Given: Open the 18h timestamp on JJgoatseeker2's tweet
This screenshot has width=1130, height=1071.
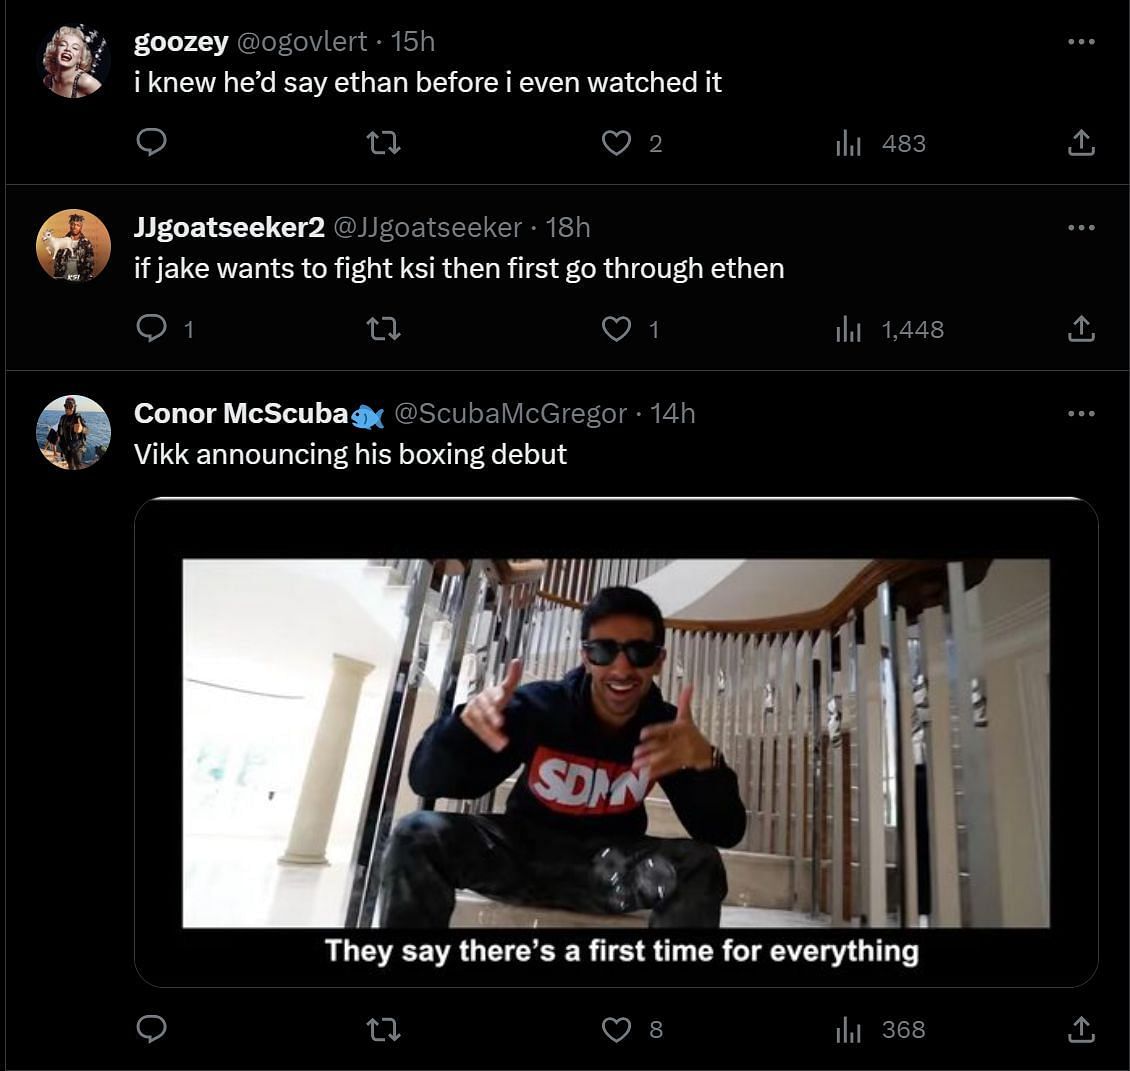Looking at the screenshot, I should (x=568, y=227).
